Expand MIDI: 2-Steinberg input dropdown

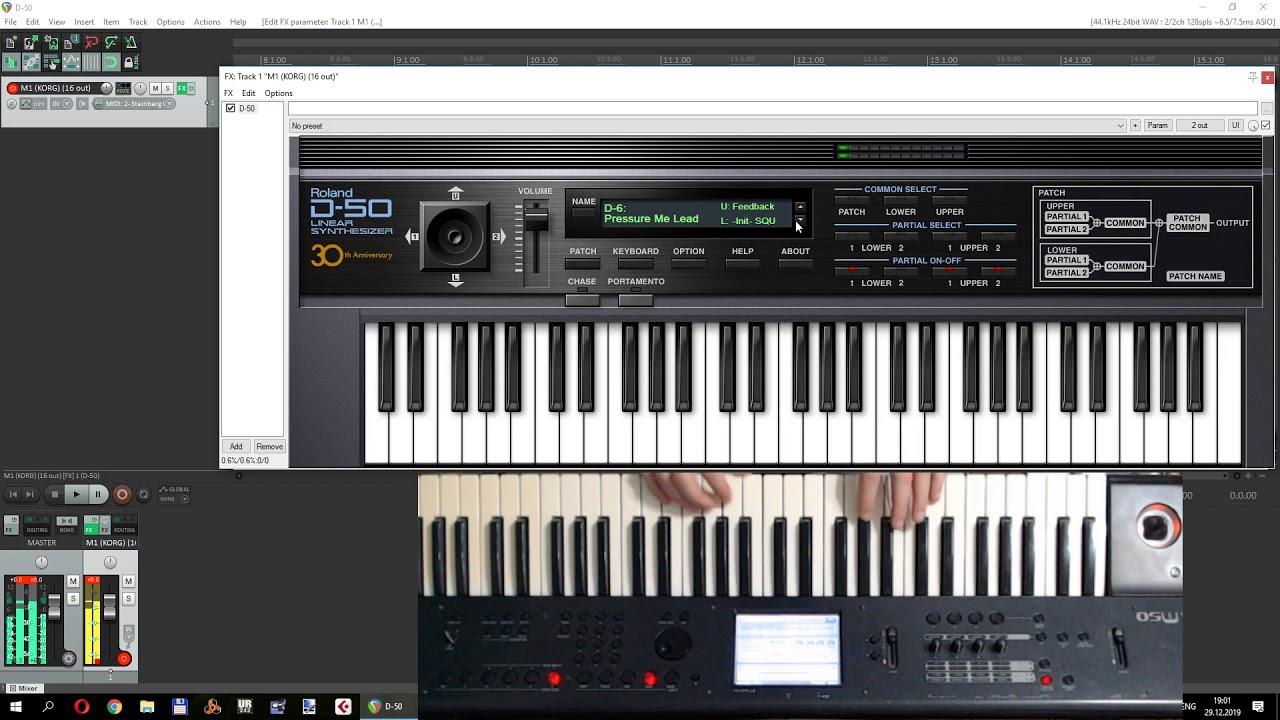(134, 104)
